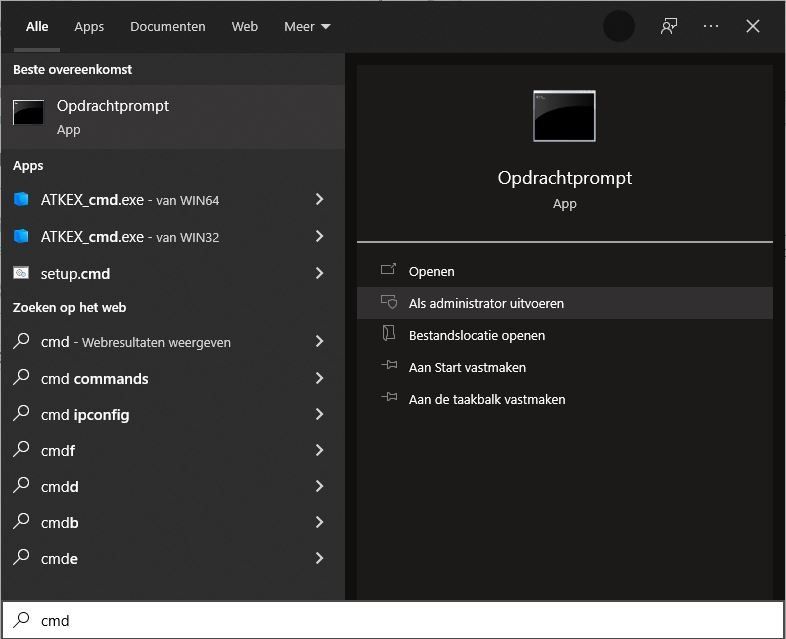Click the magnifier icon beside cmdd
Image resolution: width=786 pixels, height=639 pixels.
pyautogui.click(x=21, y=485)
